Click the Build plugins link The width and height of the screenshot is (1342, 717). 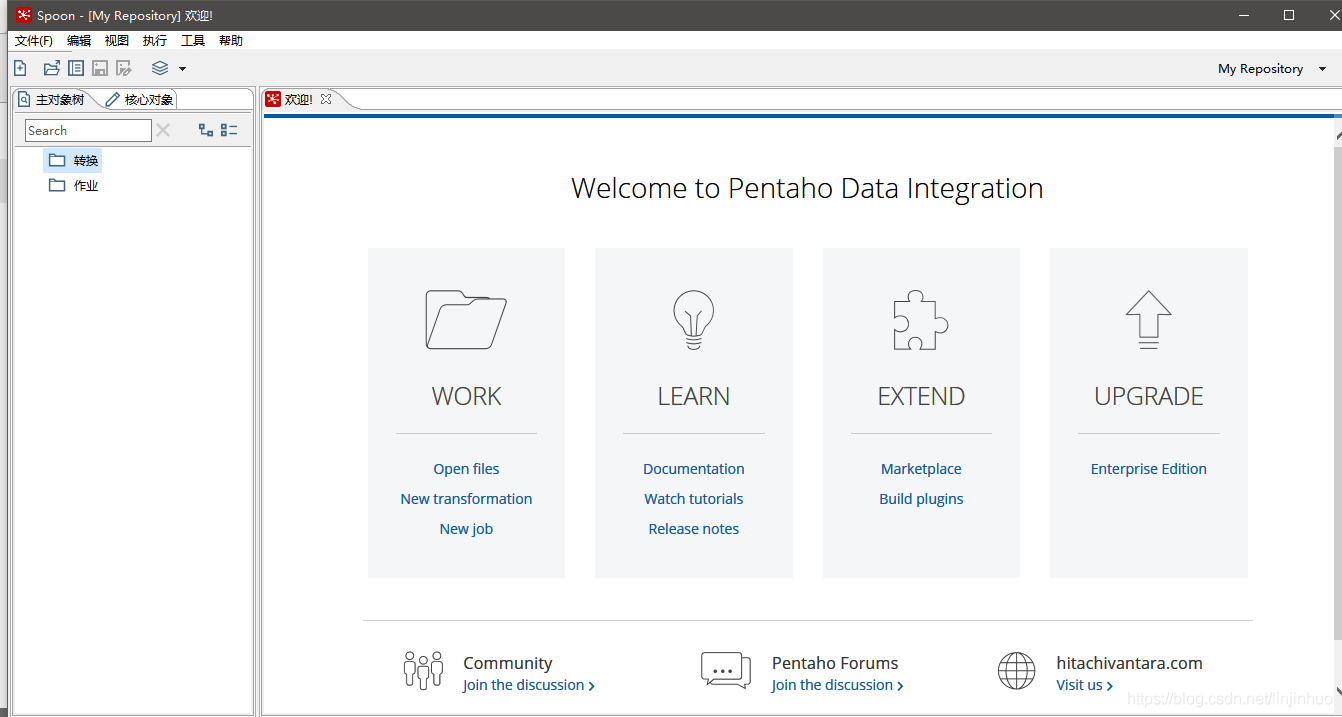pyautogui.click(x=921, y=499)
